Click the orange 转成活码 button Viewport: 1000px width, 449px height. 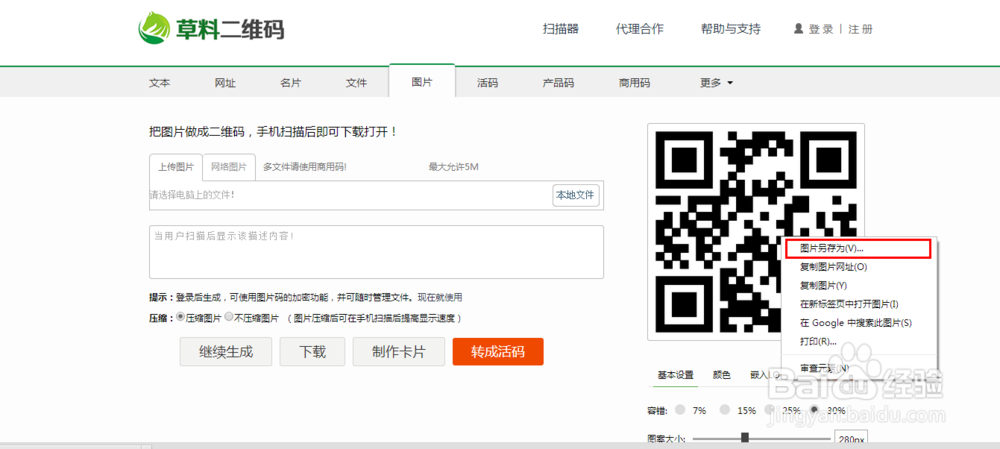[x=498, y=351]
